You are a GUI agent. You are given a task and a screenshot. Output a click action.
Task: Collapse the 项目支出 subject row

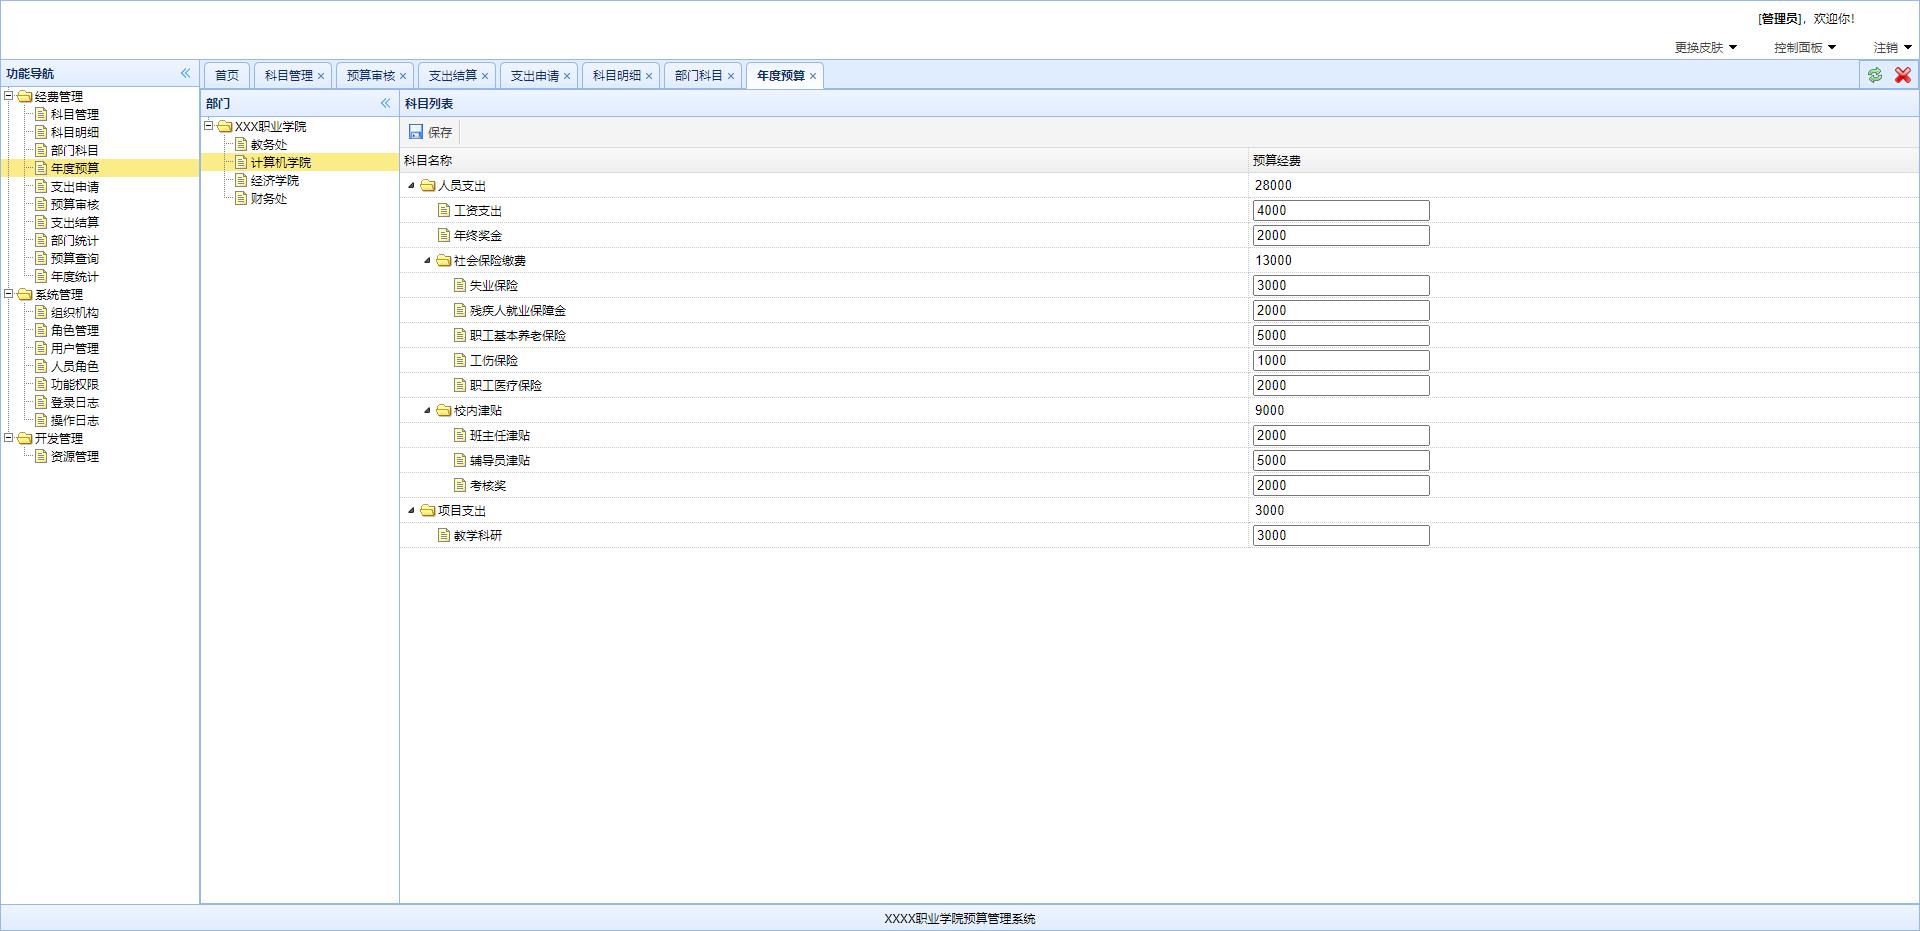[411, 510]
